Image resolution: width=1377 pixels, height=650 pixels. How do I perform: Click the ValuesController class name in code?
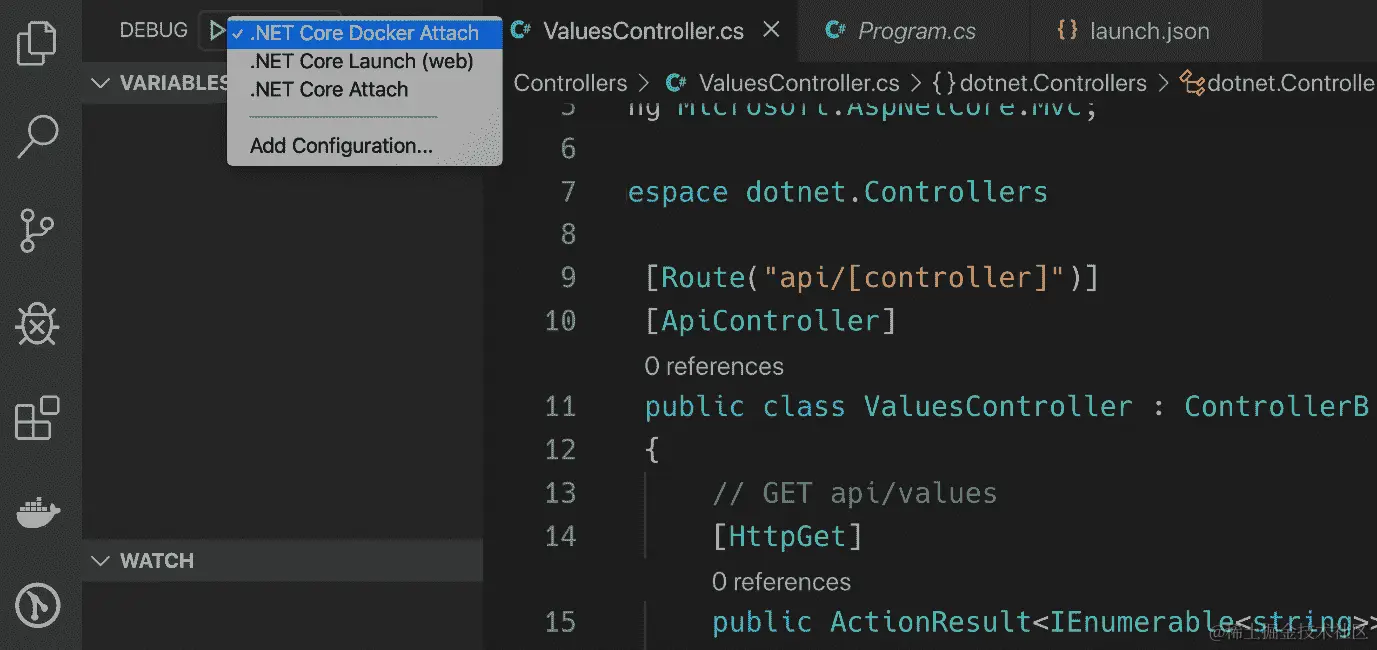click(998, 407)
